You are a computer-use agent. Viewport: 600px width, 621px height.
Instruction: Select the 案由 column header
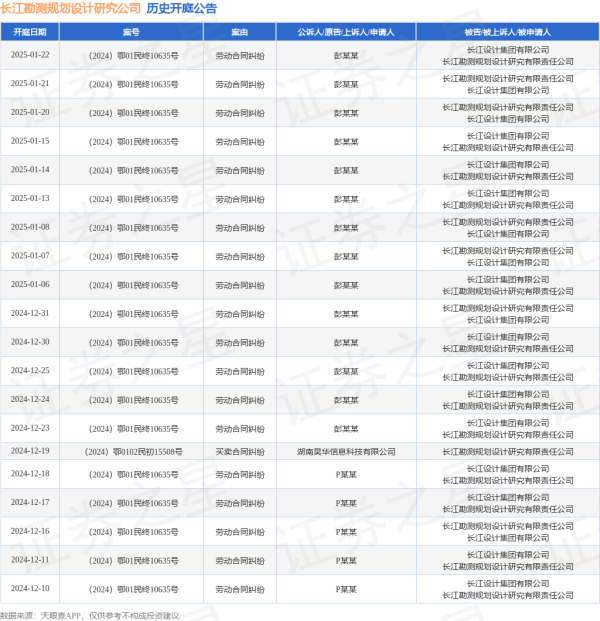click(240, 32)
